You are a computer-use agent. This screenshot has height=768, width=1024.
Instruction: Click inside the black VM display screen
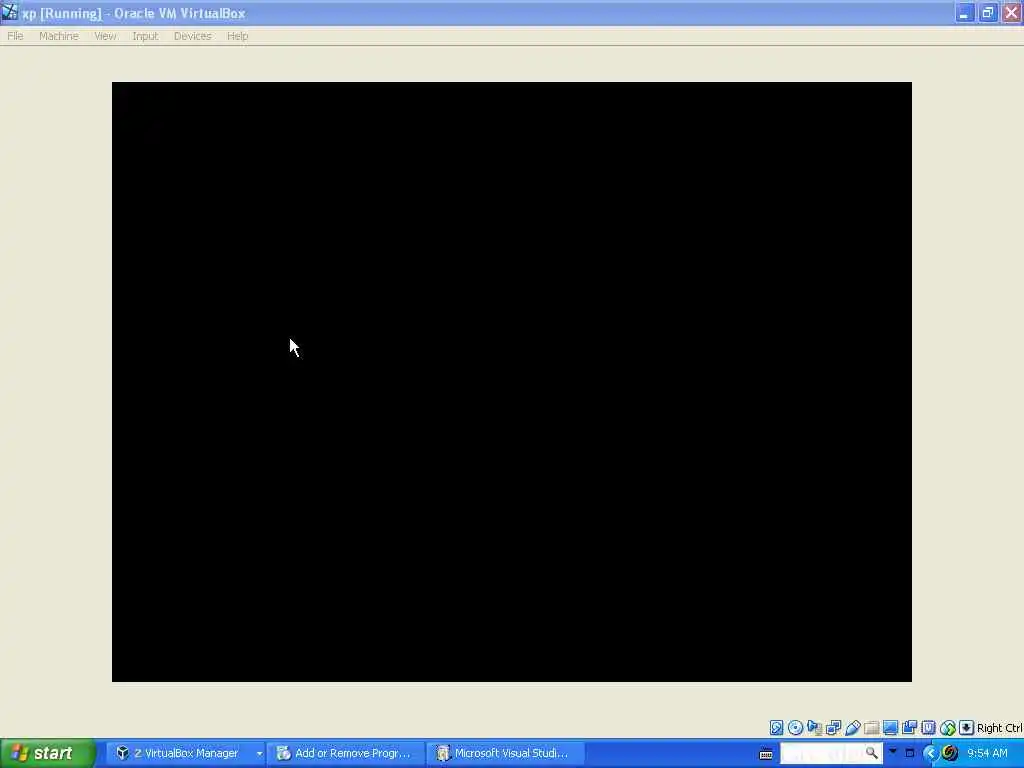point(511,381)
